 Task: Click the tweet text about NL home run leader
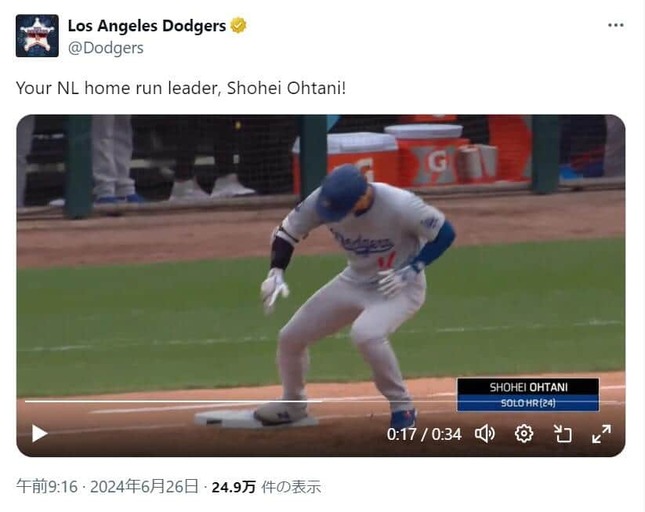[181, 88]
